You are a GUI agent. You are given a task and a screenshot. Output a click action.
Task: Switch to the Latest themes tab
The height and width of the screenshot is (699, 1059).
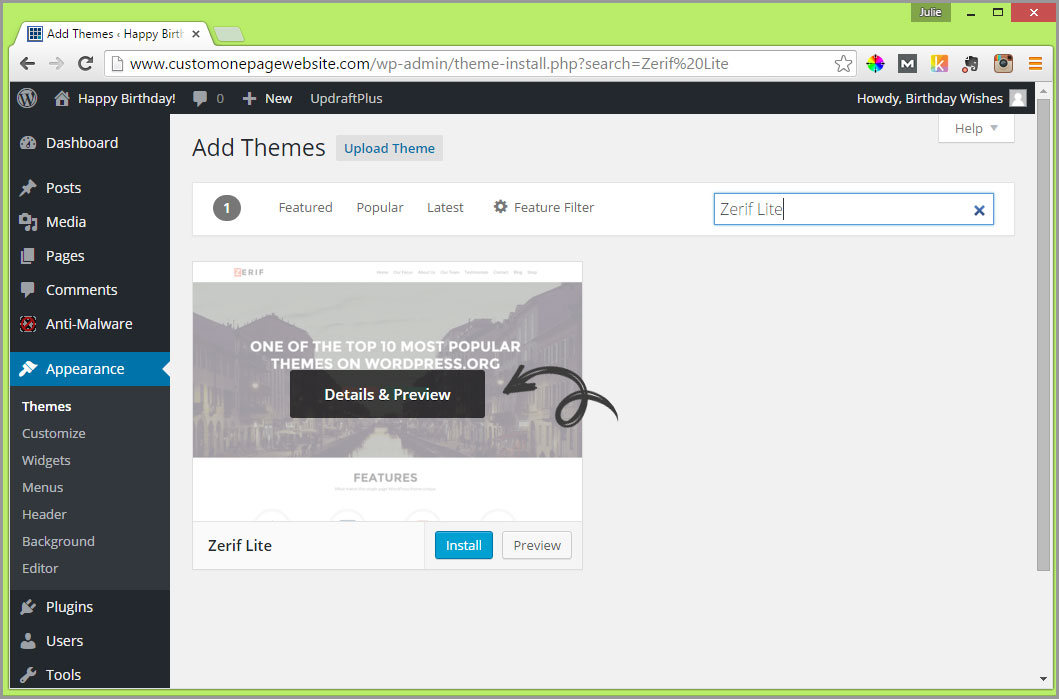point(445,207)
